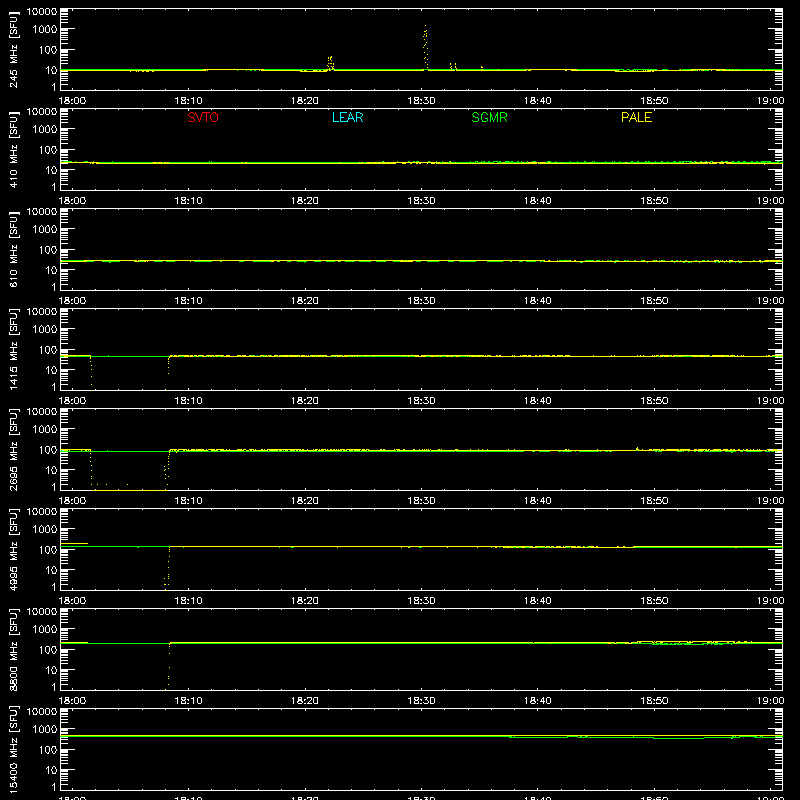The image size is (800, 800).
Task: Click the 18:40 time label under the 4995 MHz plot
Action: 538,601
